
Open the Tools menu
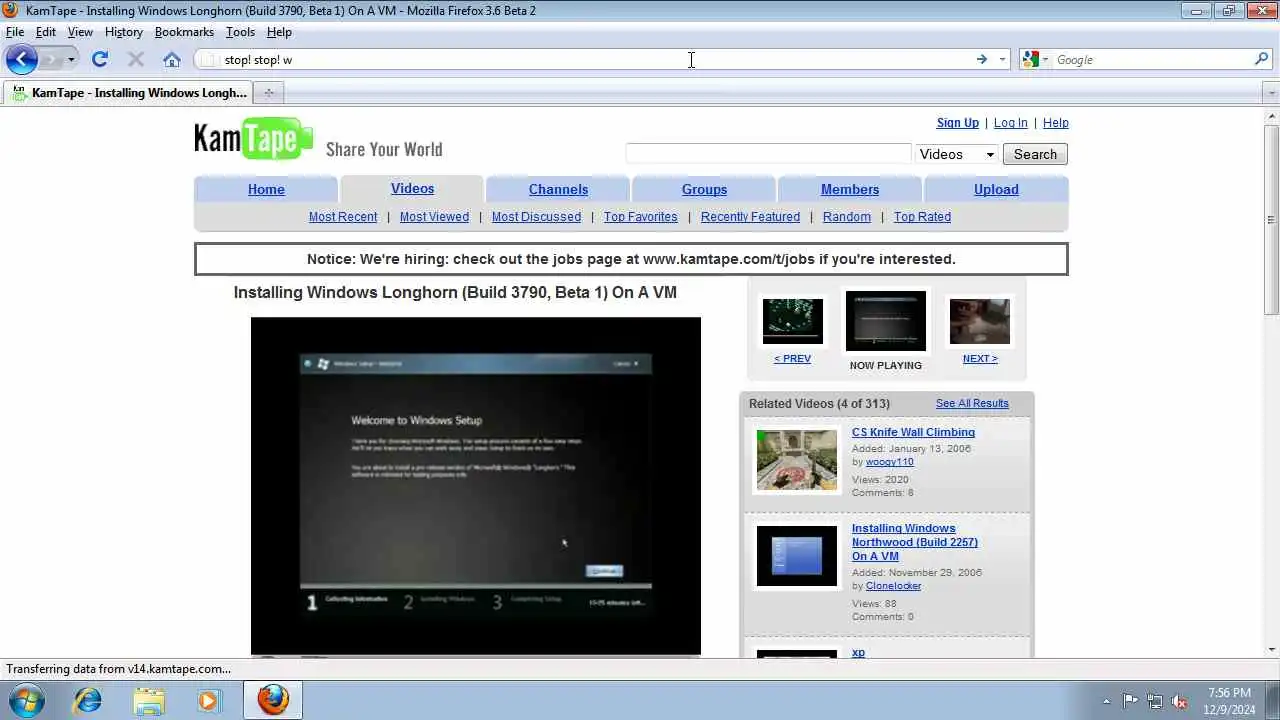click(240, 32)
